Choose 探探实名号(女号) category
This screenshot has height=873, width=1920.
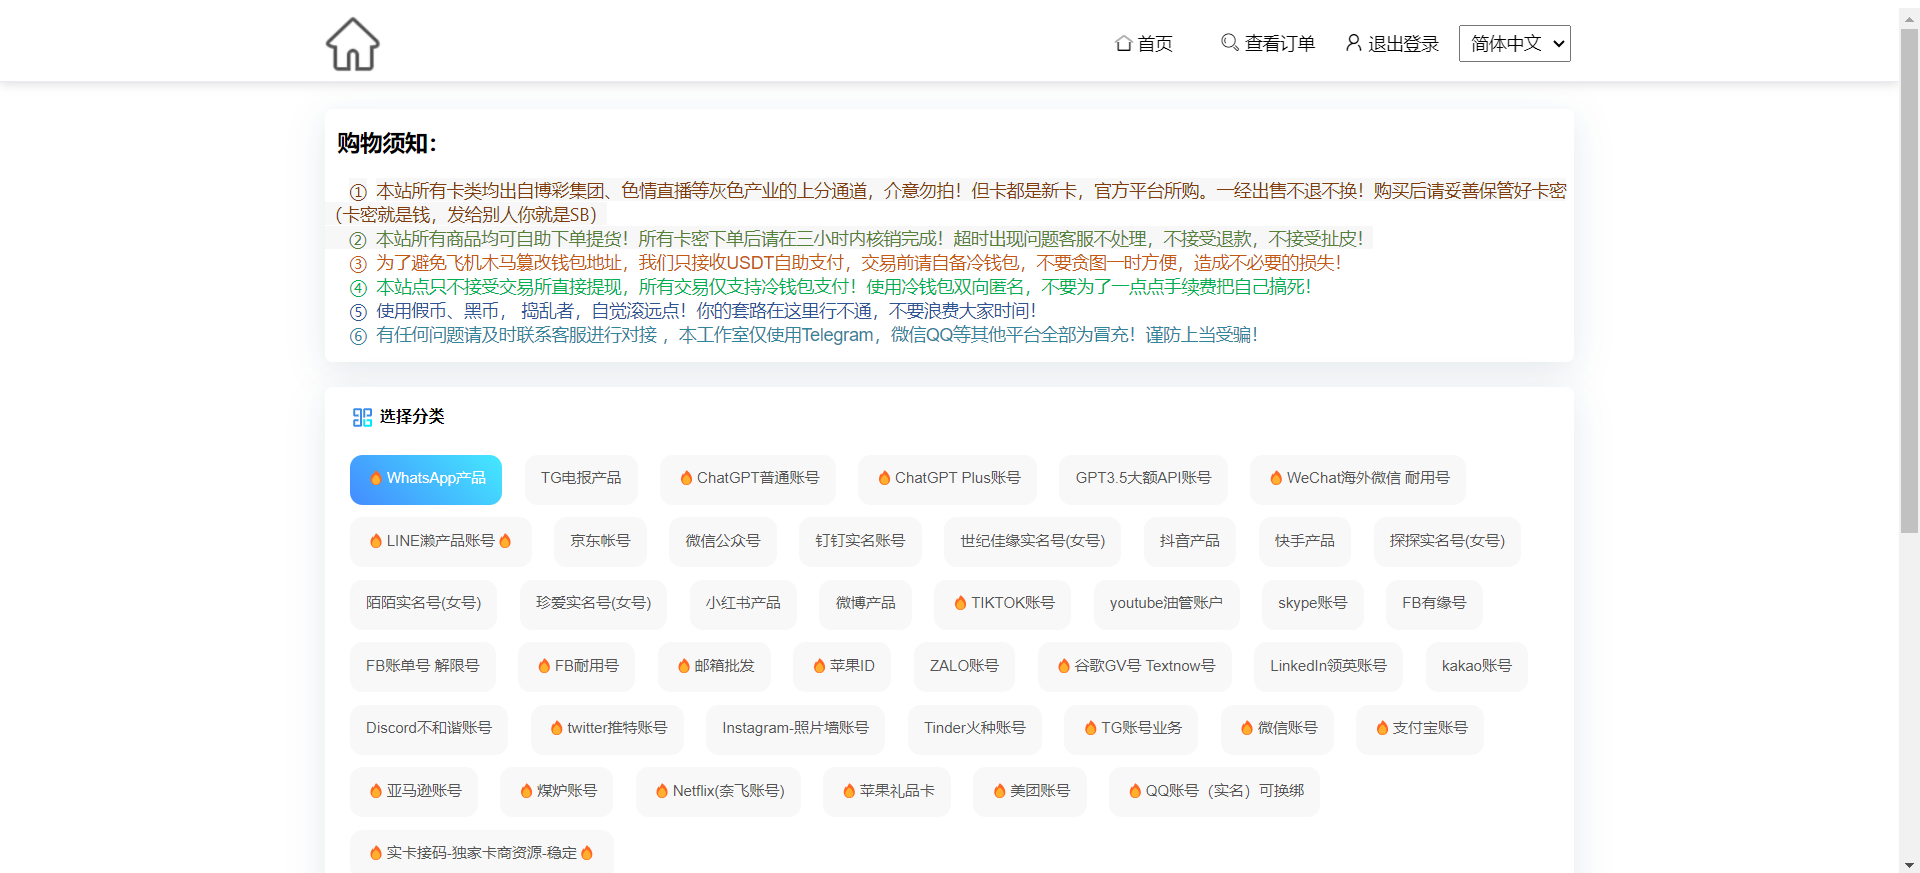click(1447, 542)
